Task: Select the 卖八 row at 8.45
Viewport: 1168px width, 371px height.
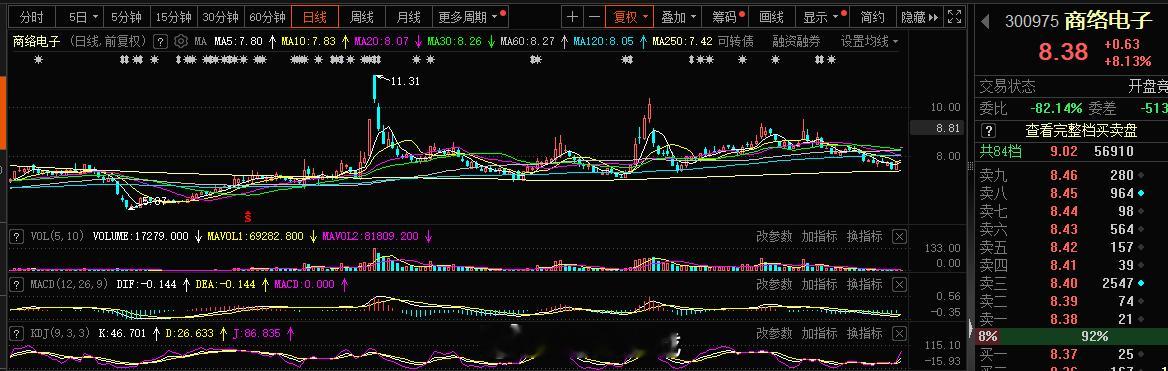Action: (x=1071, y=194)
